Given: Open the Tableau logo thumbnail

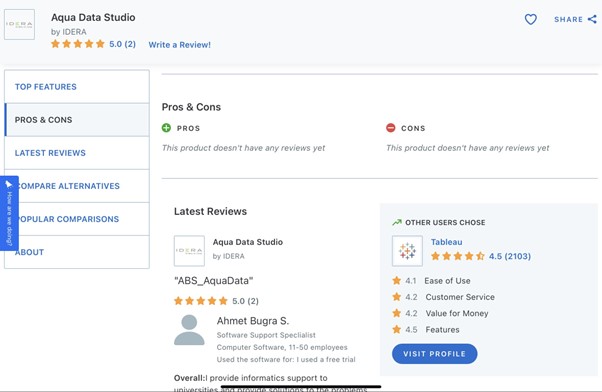Looking at the screenshot, I should pos(407,251).
